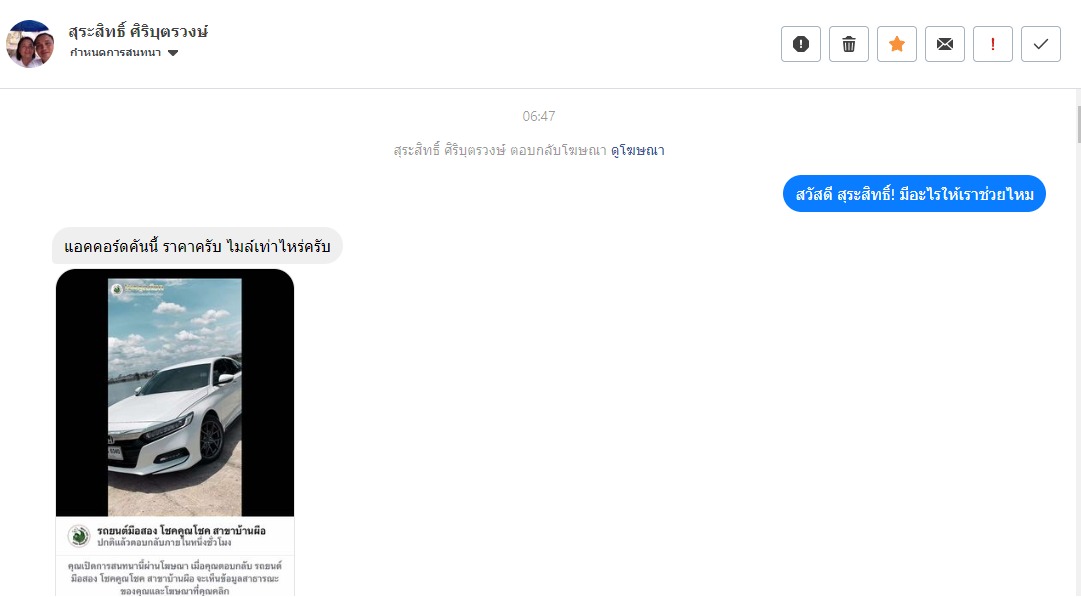
Task: Mark conversation as spam with exclamation circle icon
Action: pos(800,44)
